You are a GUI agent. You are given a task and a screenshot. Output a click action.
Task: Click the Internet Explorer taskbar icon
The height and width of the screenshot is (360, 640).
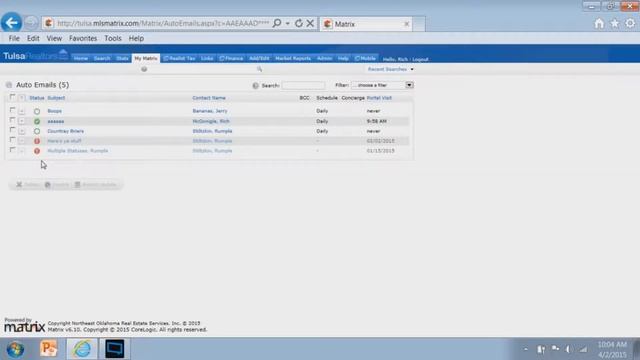click(82, 349)
